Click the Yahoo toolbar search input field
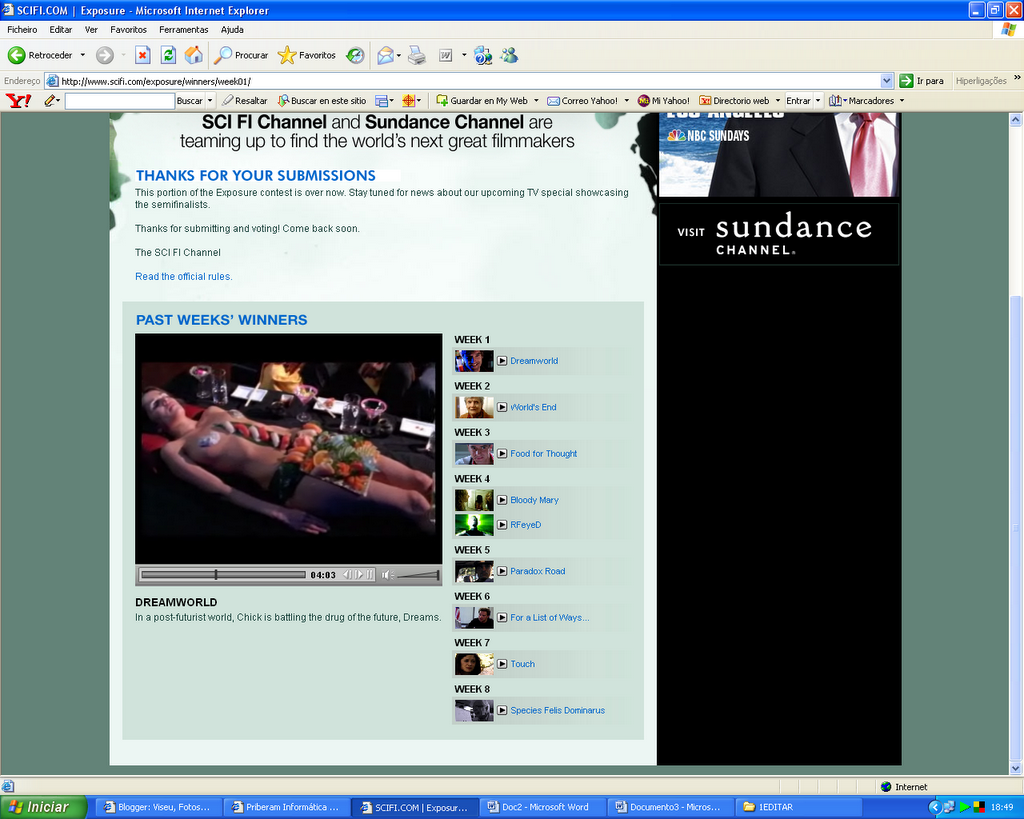The image size is (1024, 819). pyautogui.click(x=120, y=101)
